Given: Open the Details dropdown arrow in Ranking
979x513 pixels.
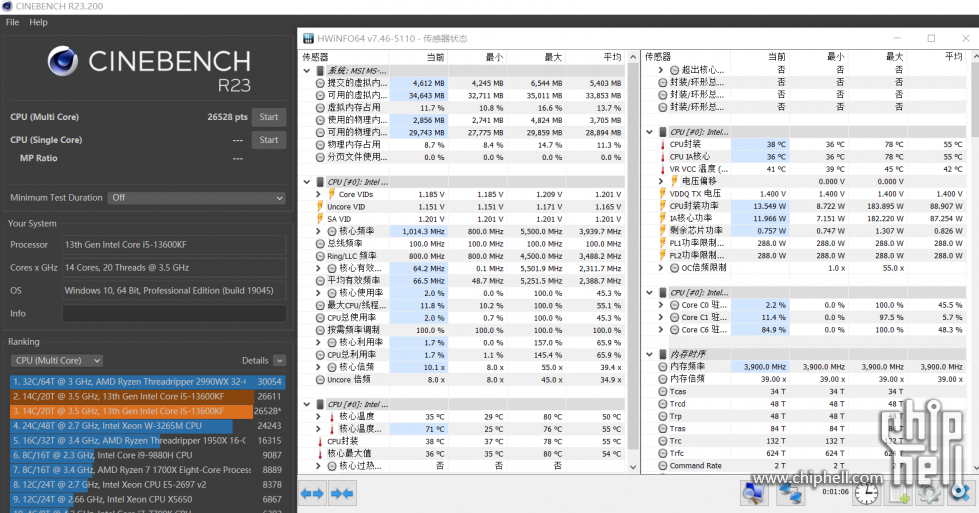Looking at the screenshot, I should click(279, 361).
